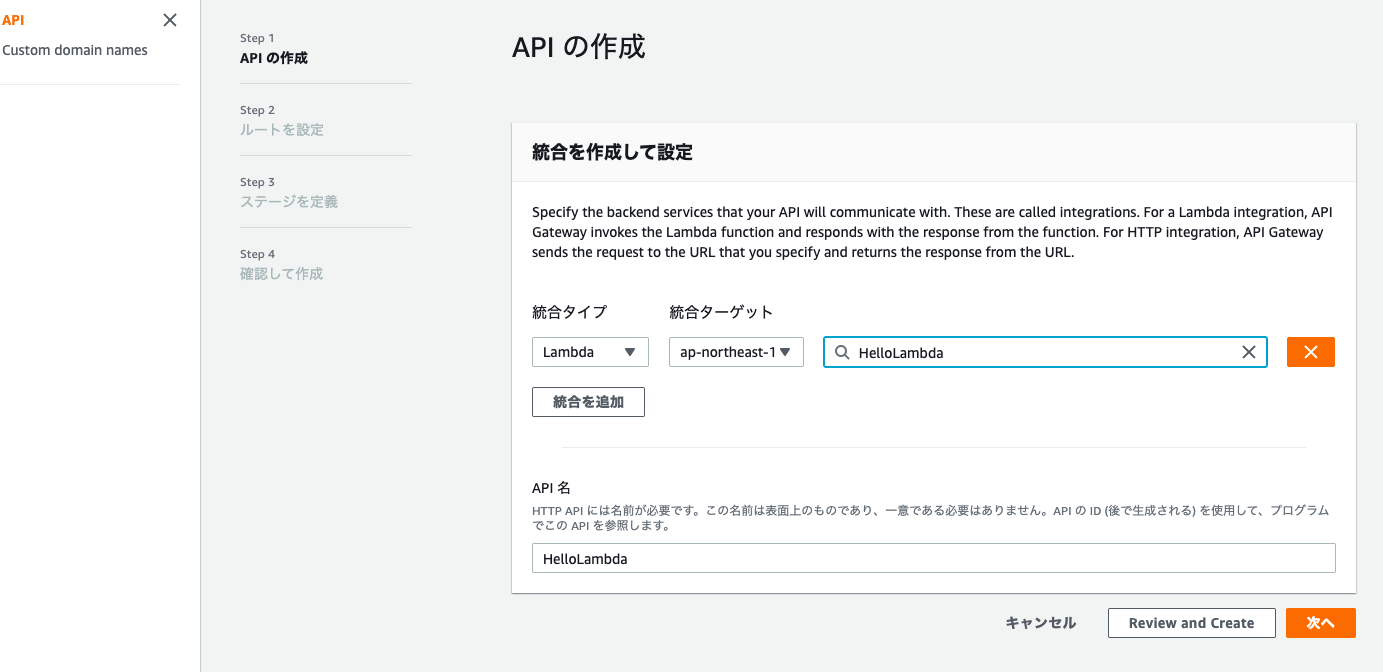Click the orange 次へ button
The height and width of the screenshot is (672, 1383).
(x=1320, y=622)
